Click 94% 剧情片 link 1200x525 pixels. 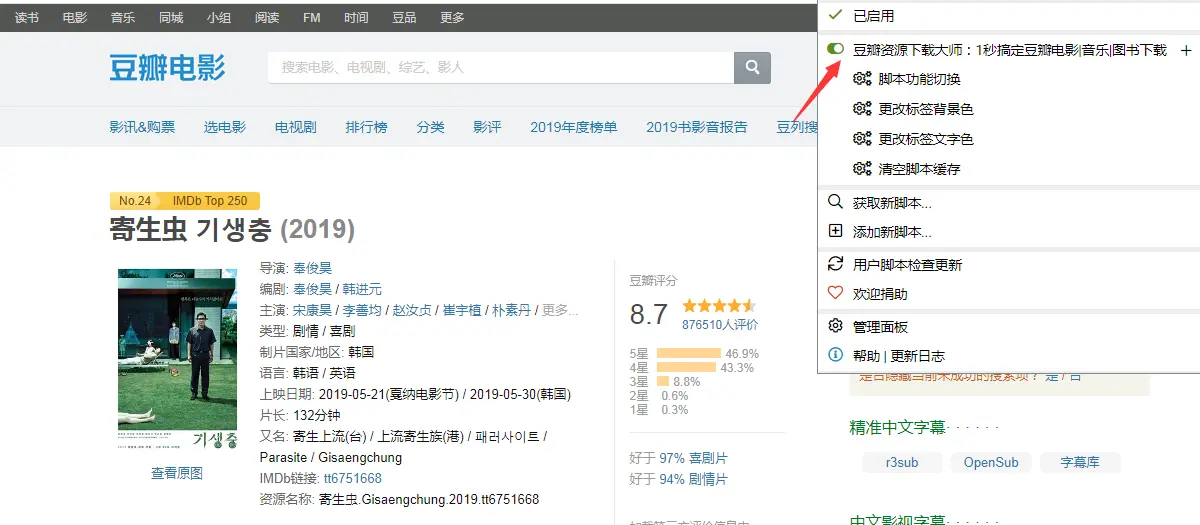694,479
